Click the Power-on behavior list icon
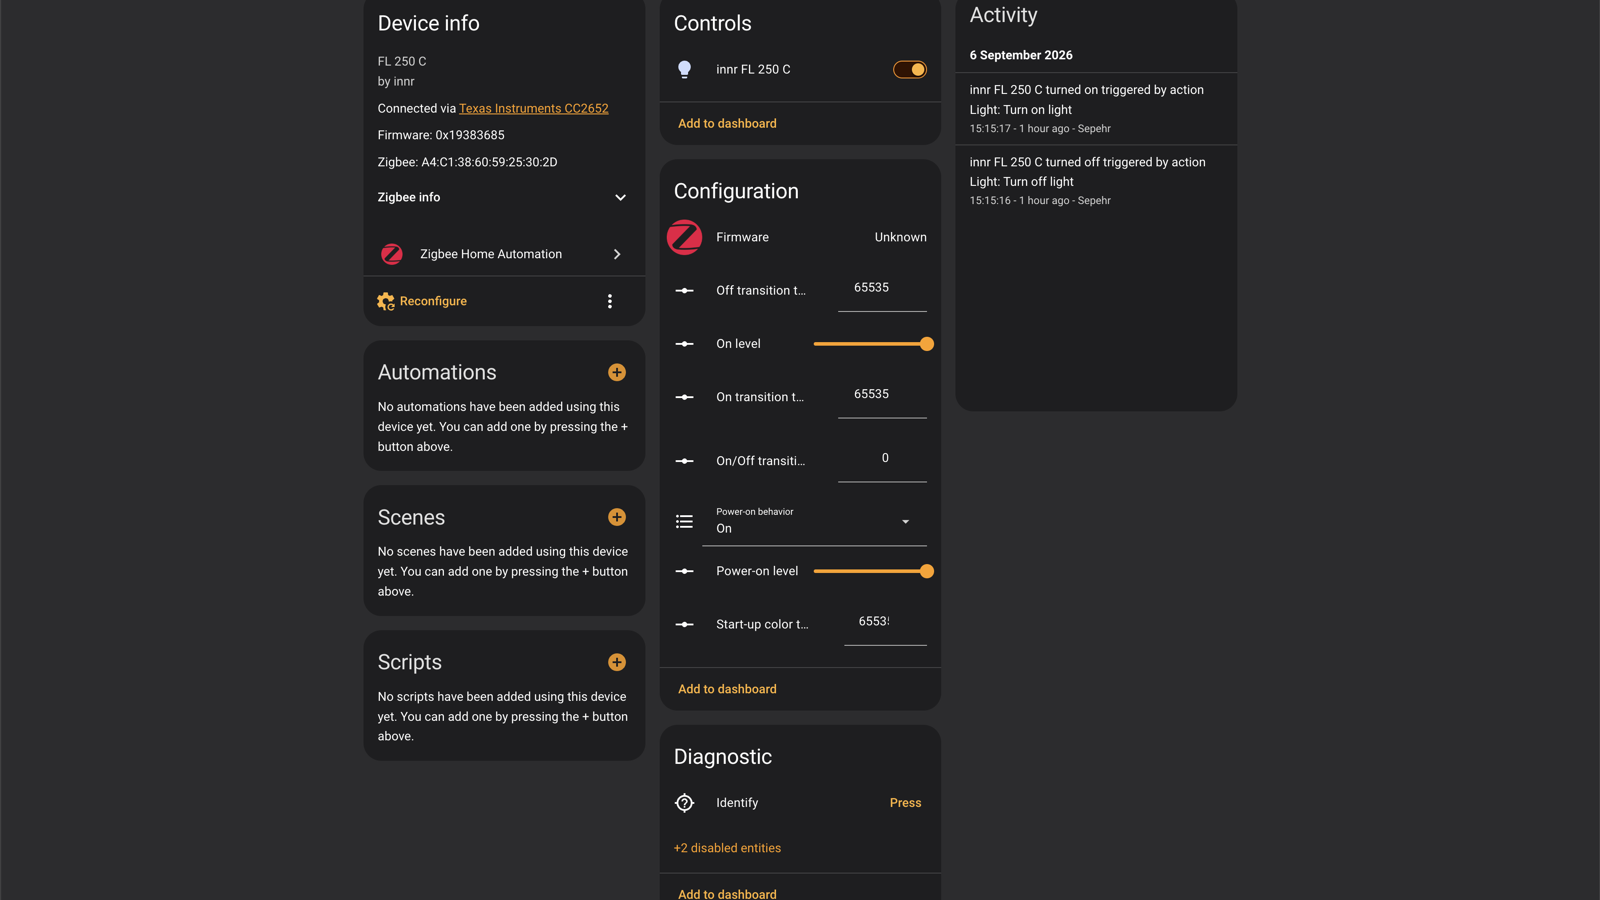1600x900 pixels. (684, 521)
